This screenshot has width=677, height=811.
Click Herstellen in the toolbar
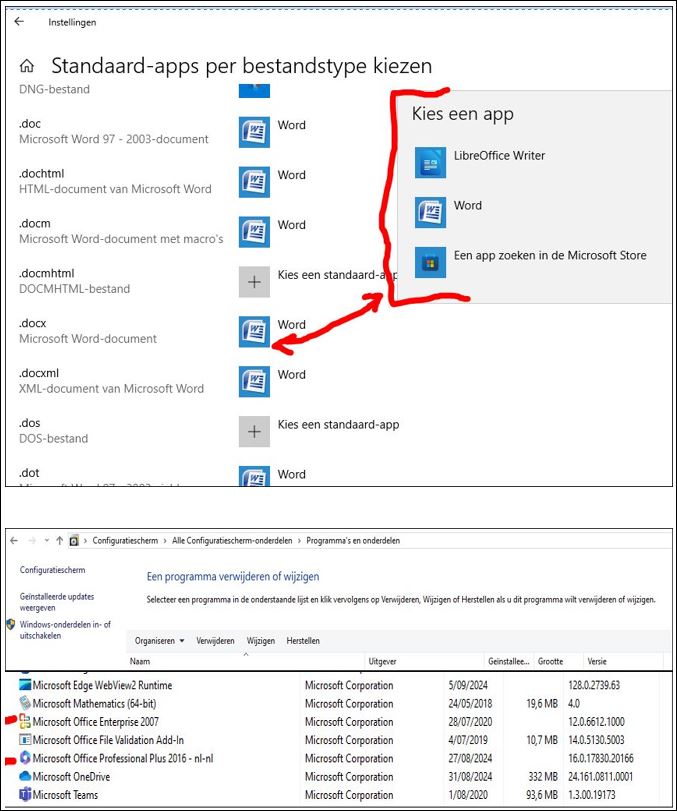click(x=303, y=641)
